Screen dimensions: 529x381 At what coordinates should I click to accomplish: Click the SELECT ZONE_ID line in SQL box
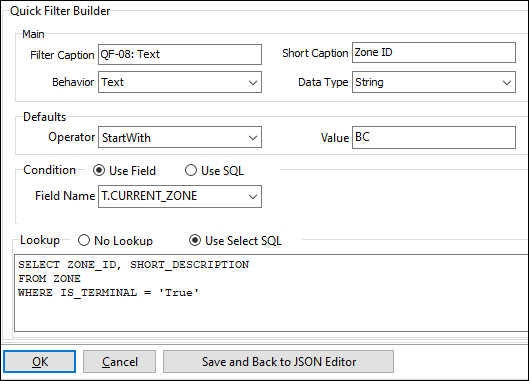tap(134, 265)
